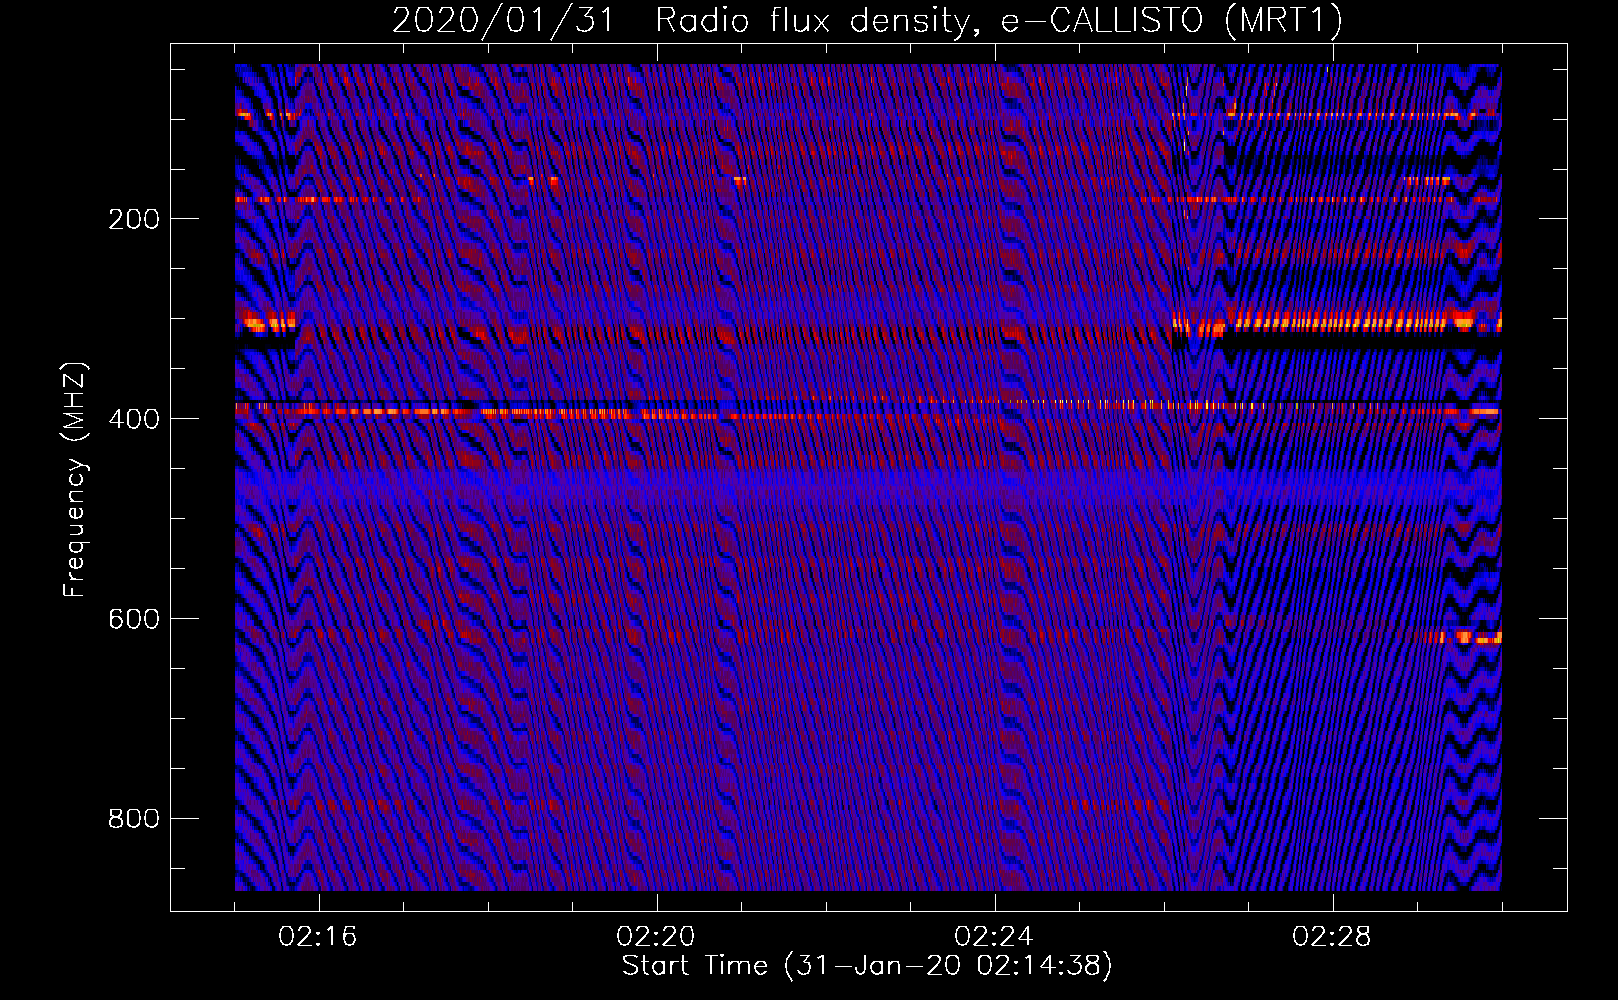Click the 400 frequency tick label
This screenshot has height=1000, width=1618.
click(x=134, y=419)
